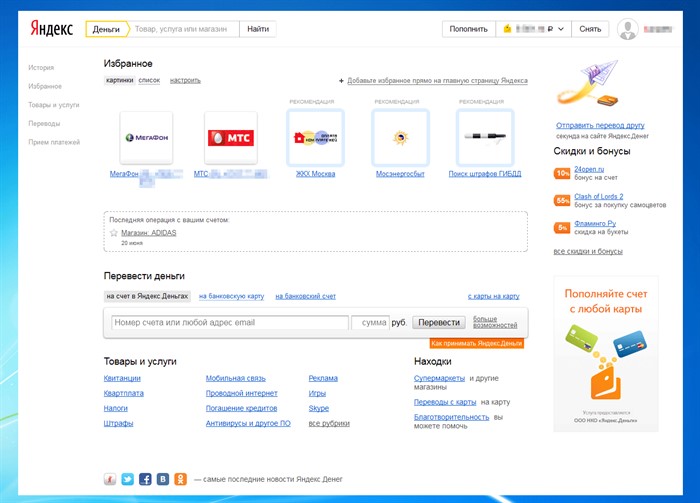Open the Facebook social icon

(x=145, y=479)
